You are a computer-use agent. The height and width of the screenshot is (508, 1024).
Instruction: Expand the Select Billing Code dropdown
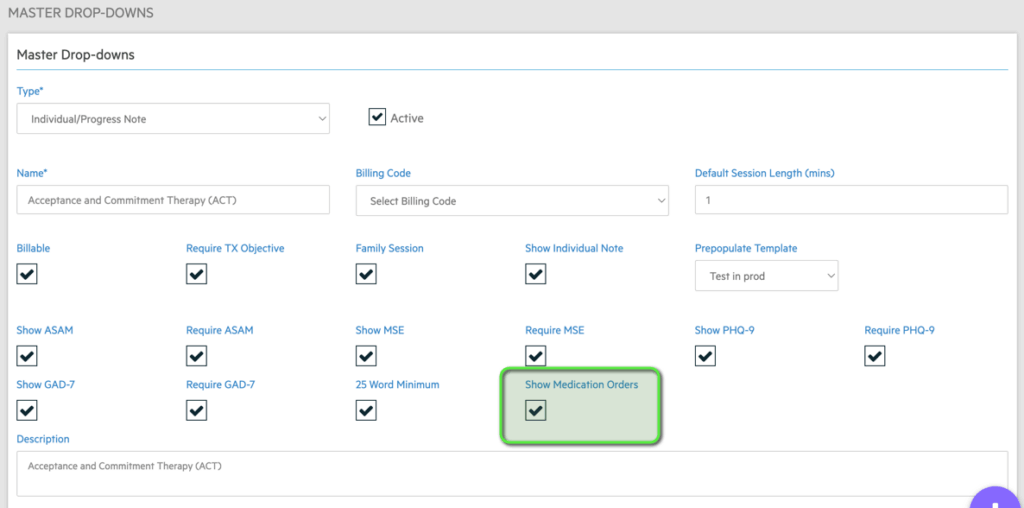(x=512, y=200)
